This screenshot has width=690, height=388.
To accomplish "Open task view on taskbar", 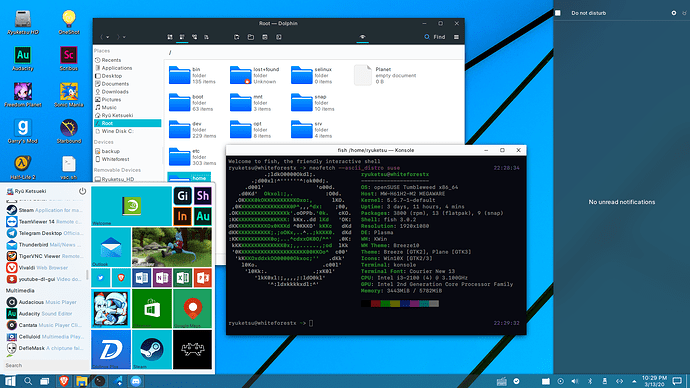I will [44, 381].
